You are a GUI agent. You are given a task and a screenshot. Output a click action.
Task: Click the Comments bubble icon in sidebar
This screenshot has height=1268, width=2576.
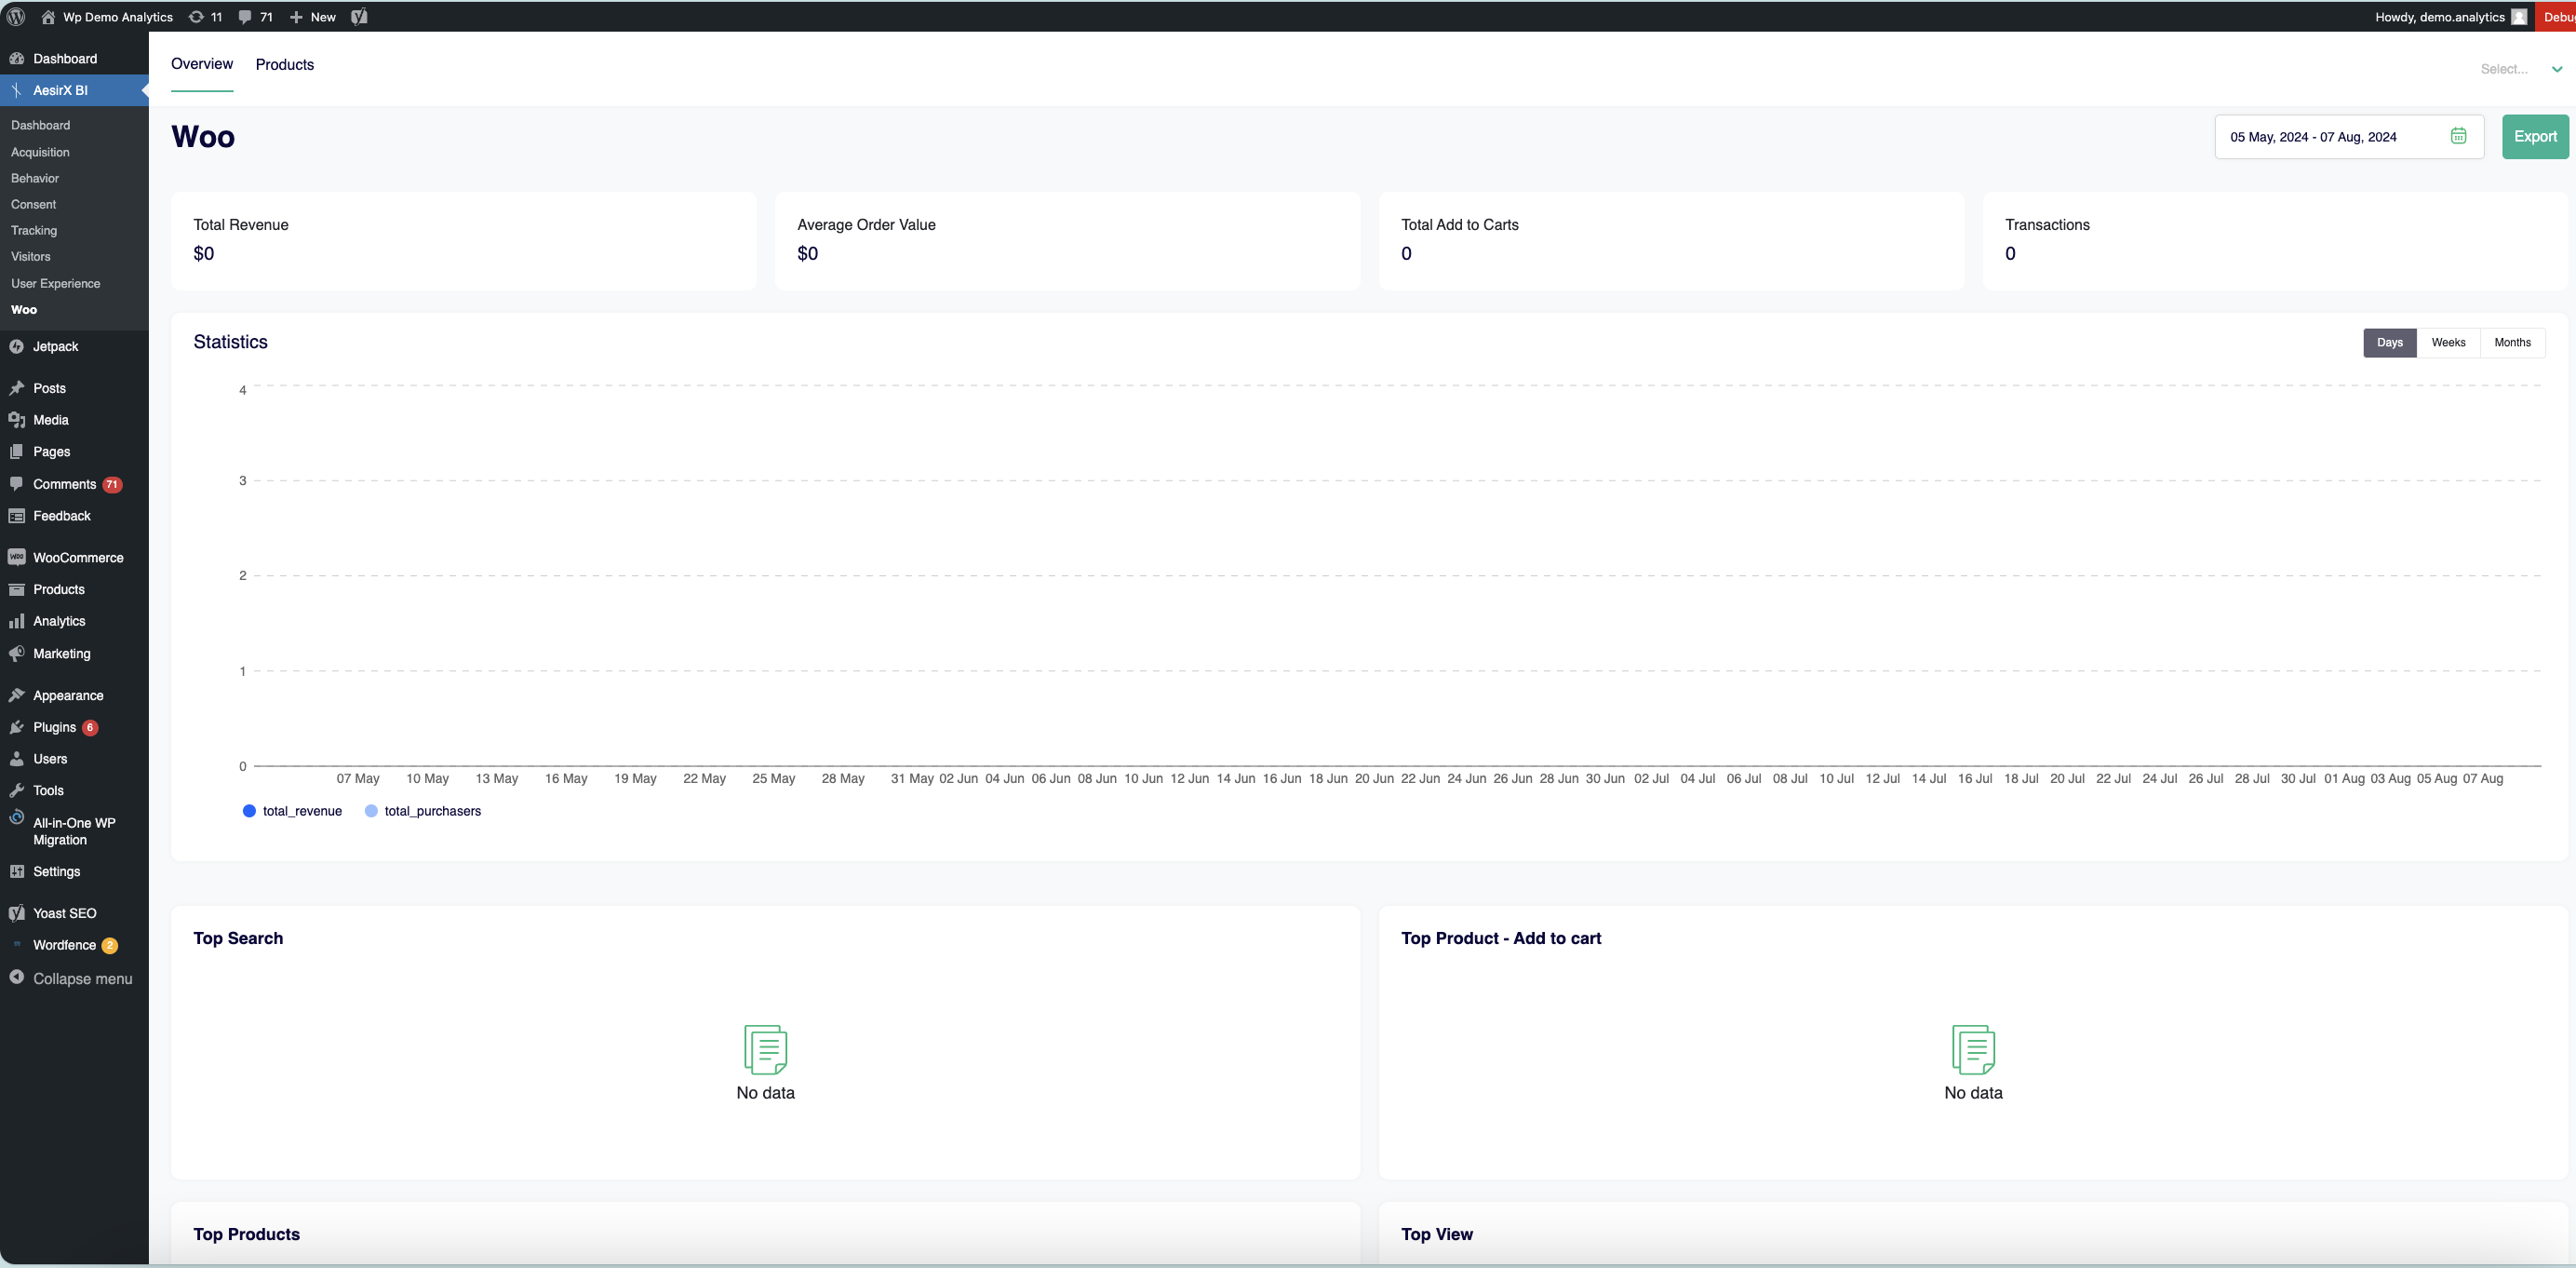[x=17, y=484]
